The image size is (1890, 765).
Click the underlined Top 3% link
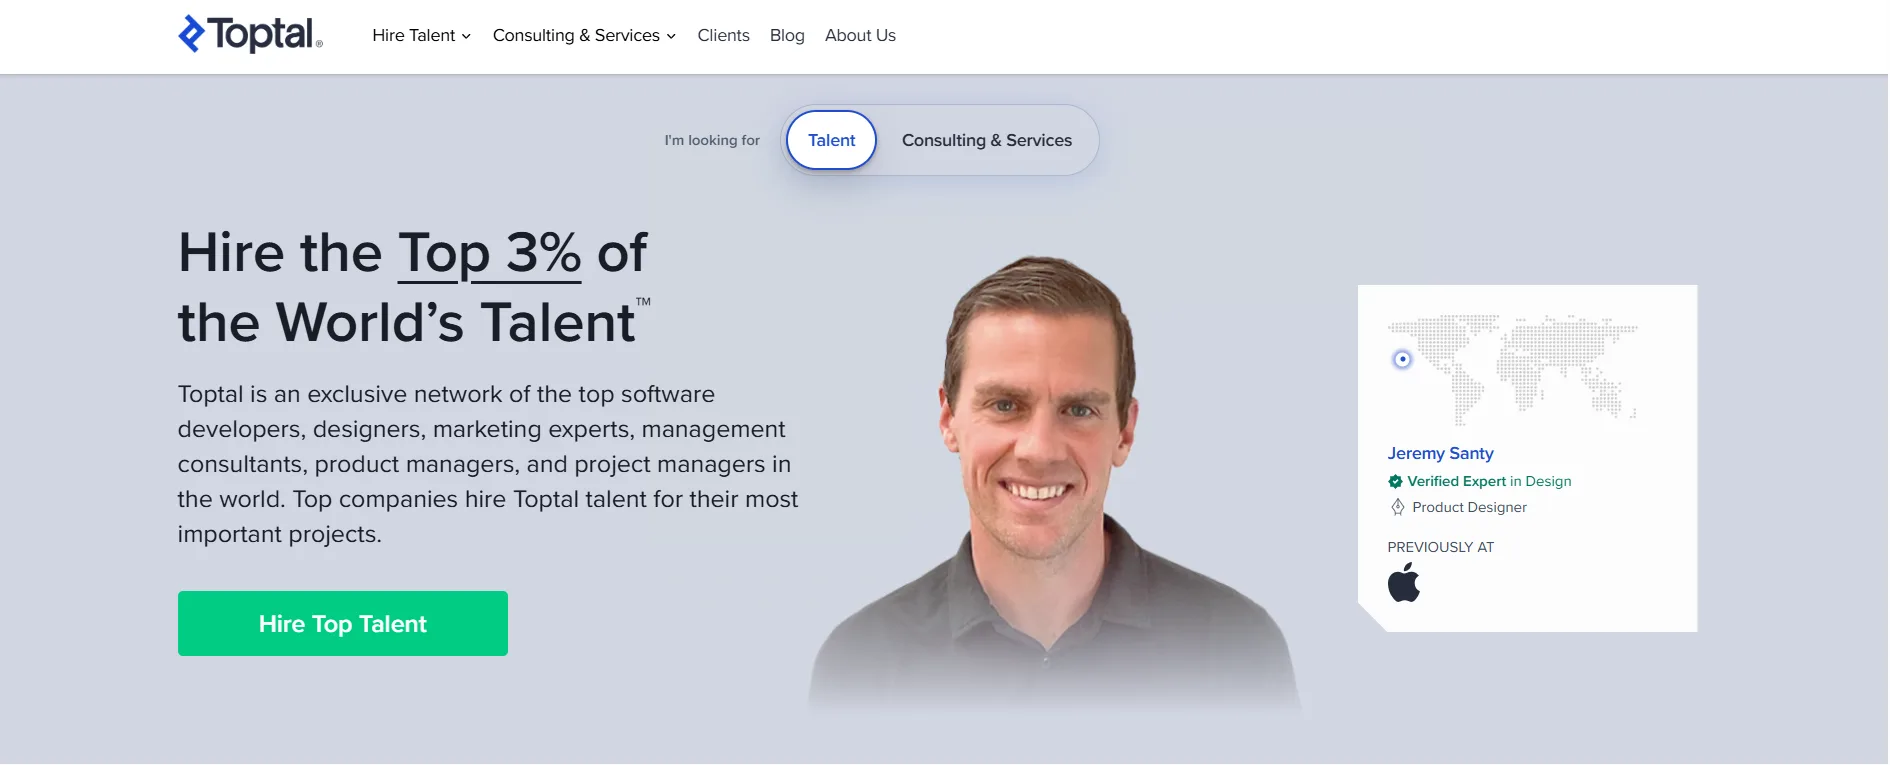coord(489,253)
